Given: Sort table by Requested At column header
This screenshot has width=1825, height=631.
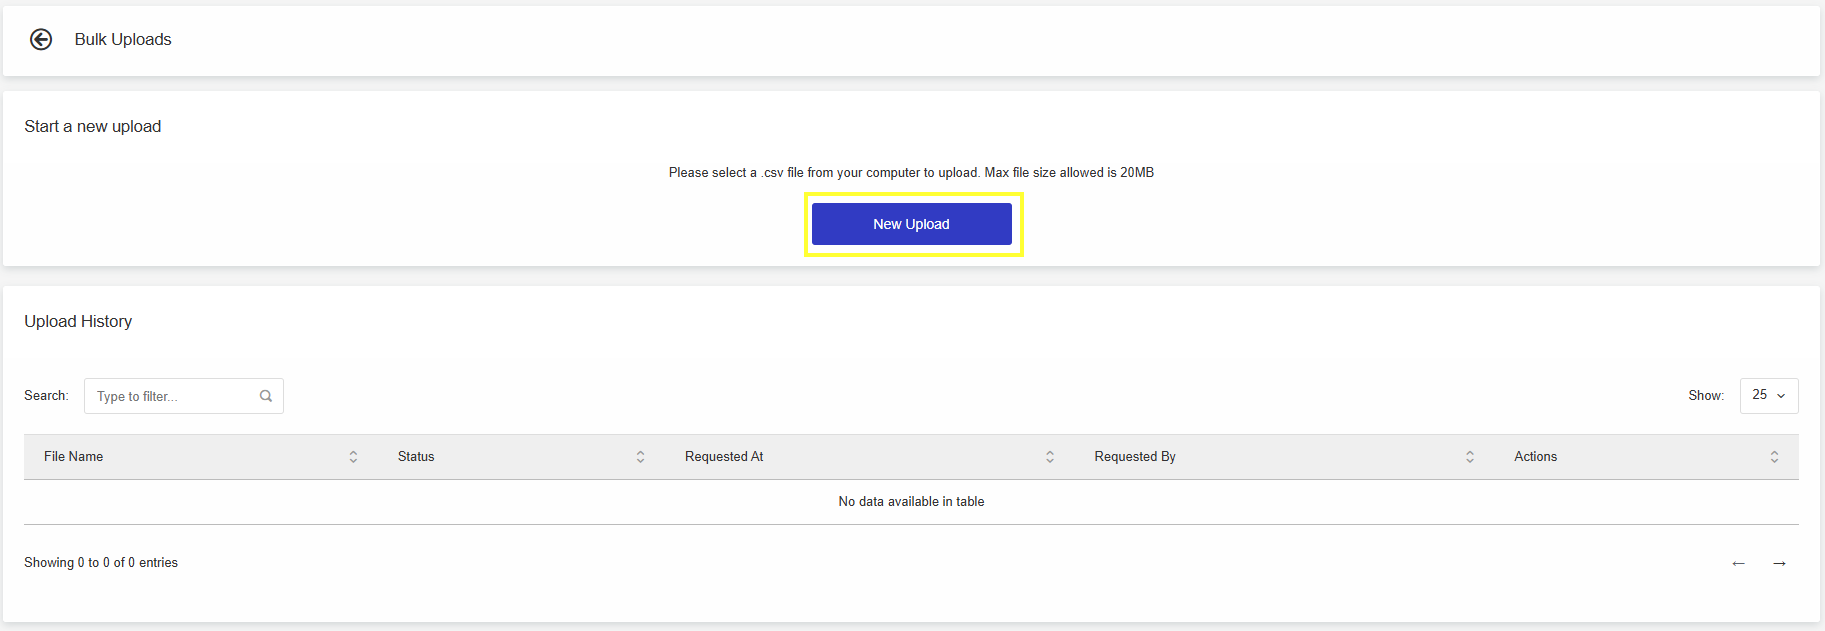Looking at the screenshot, I should (x=870, y=457).
